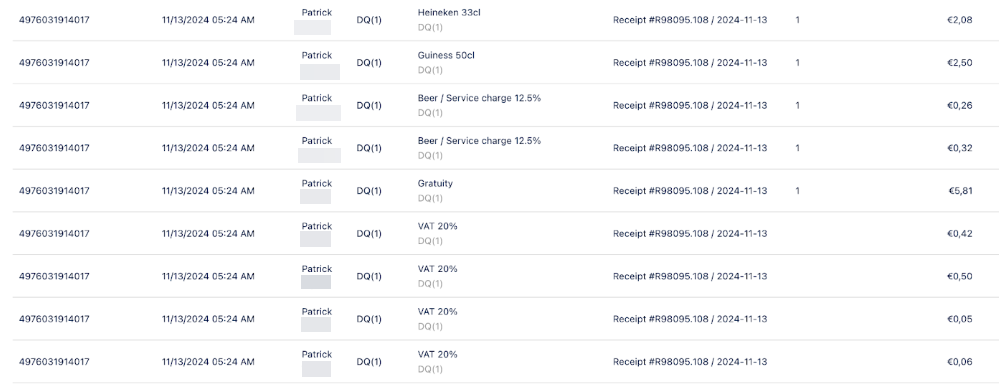Click Beer / Service charge label for €0,26
The image size is (999, 387).
tap(479, 98)
